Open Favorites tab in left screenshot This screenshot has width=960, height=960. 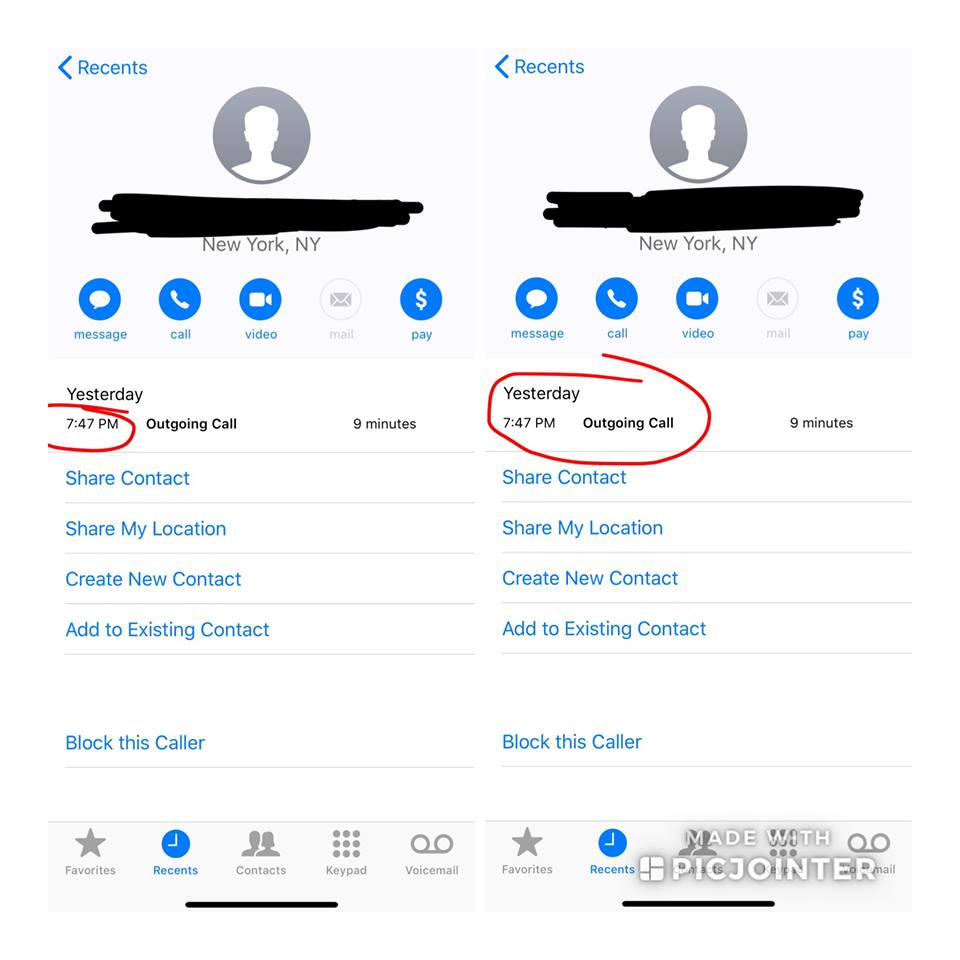pyautogui.click(x=90, y=852)
